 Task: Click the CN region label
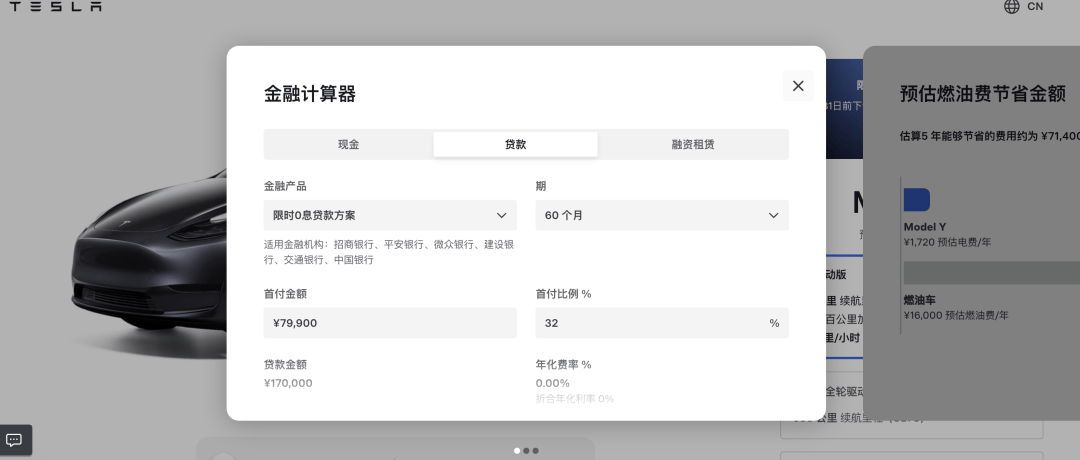(1035, 7)
